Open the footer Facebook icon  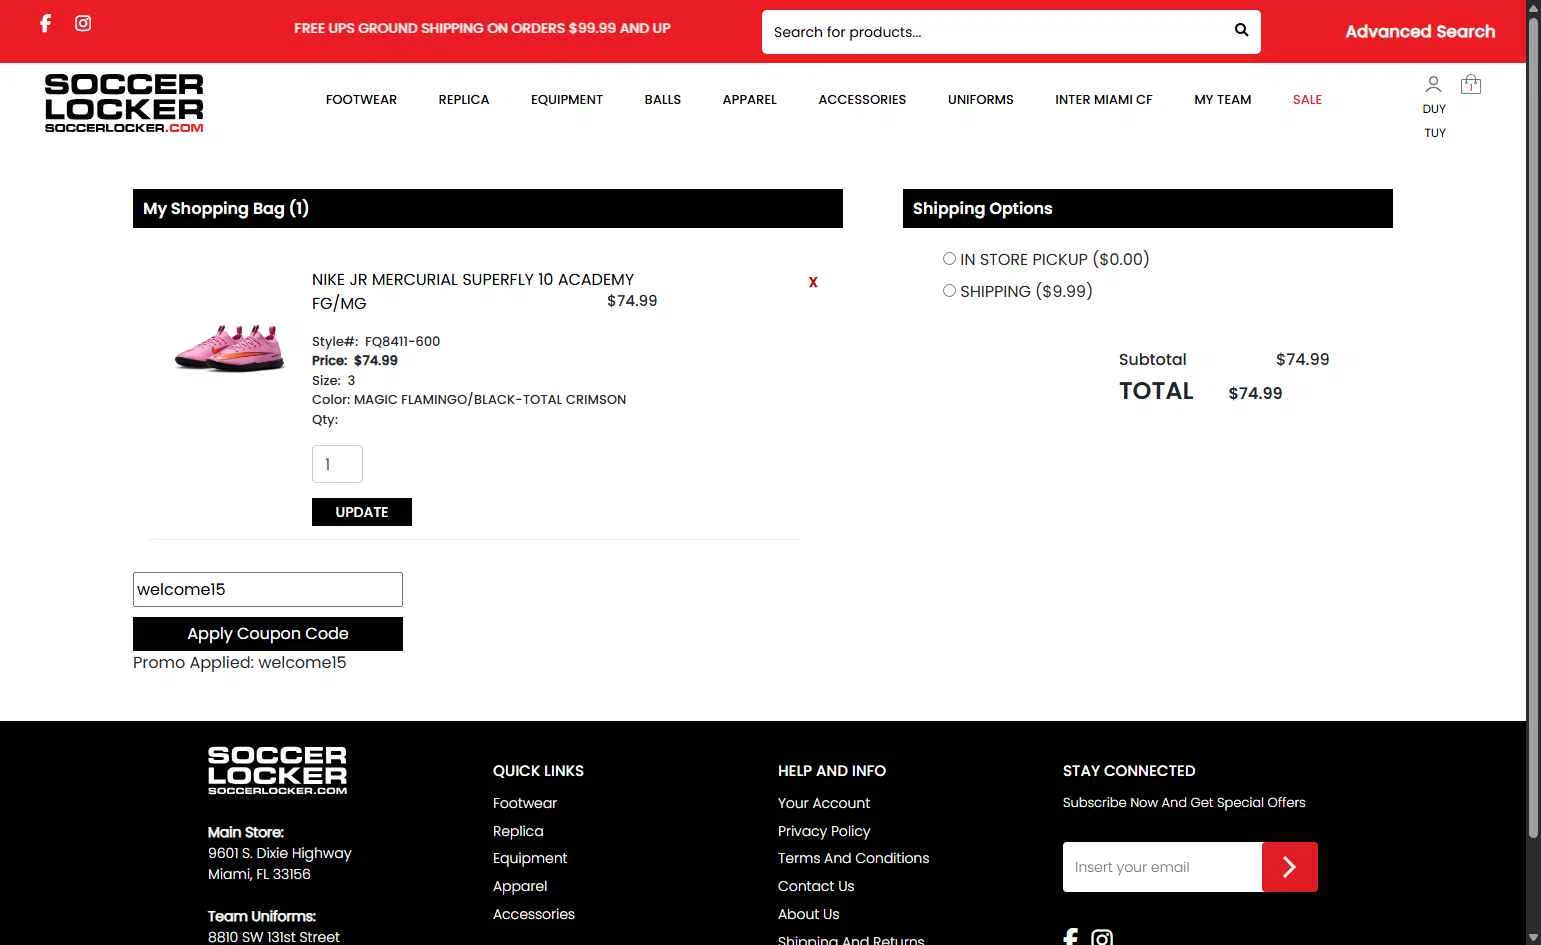click(x=1071, y=937)
